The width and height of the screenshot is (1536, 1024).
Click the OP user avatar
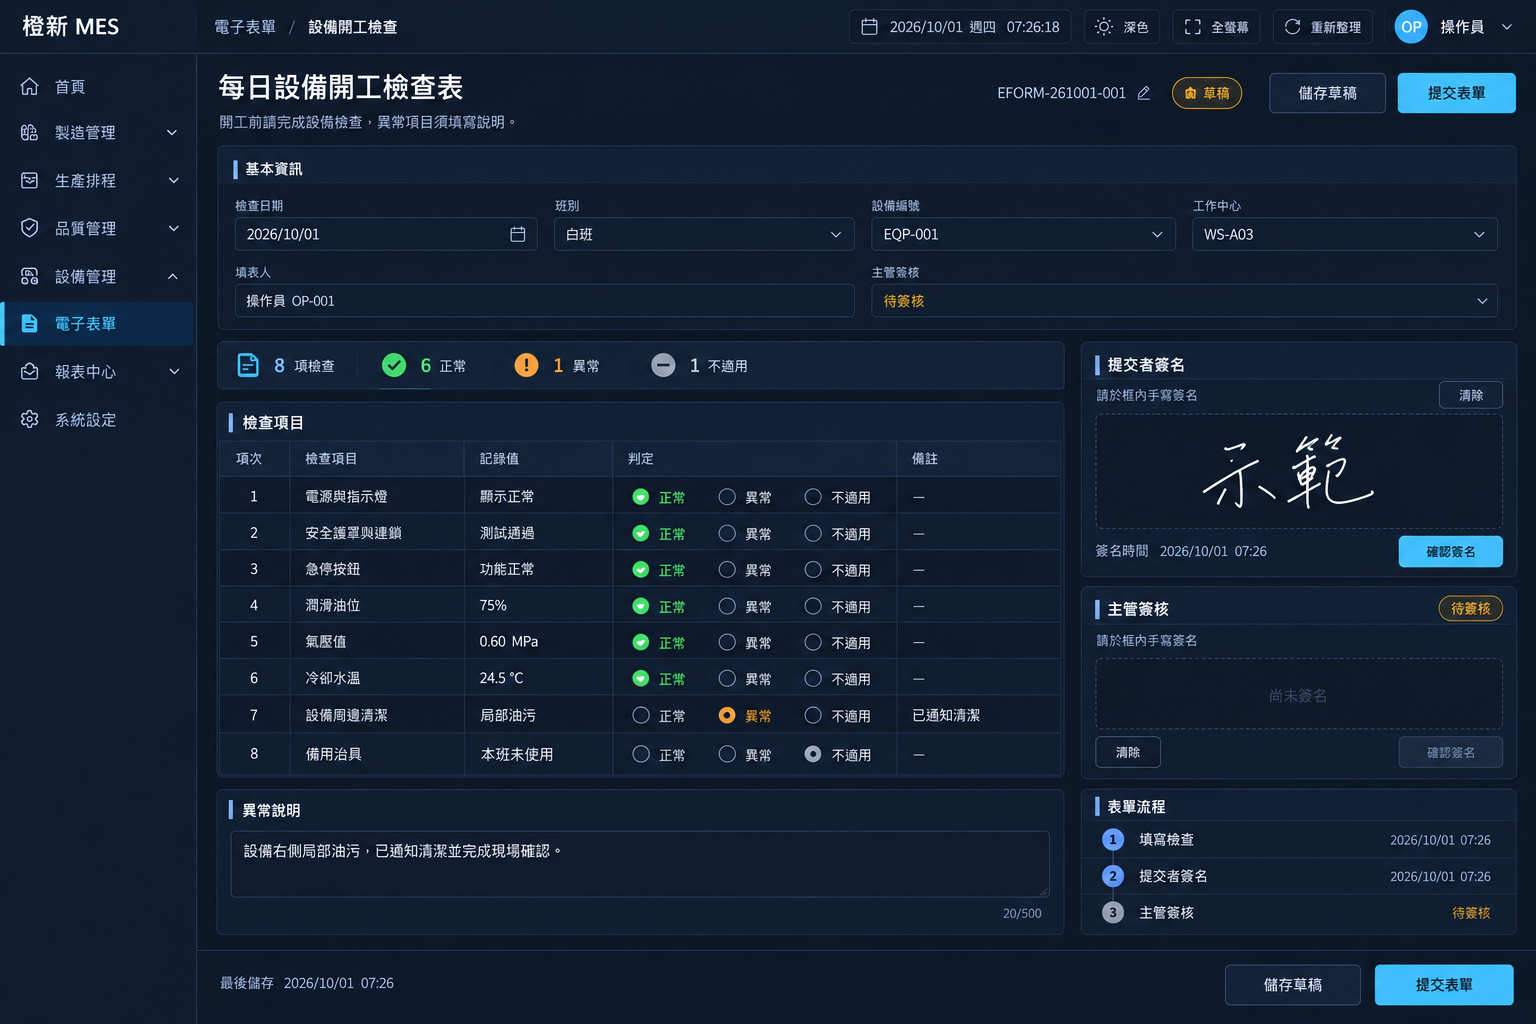(x=1411, y=27)
